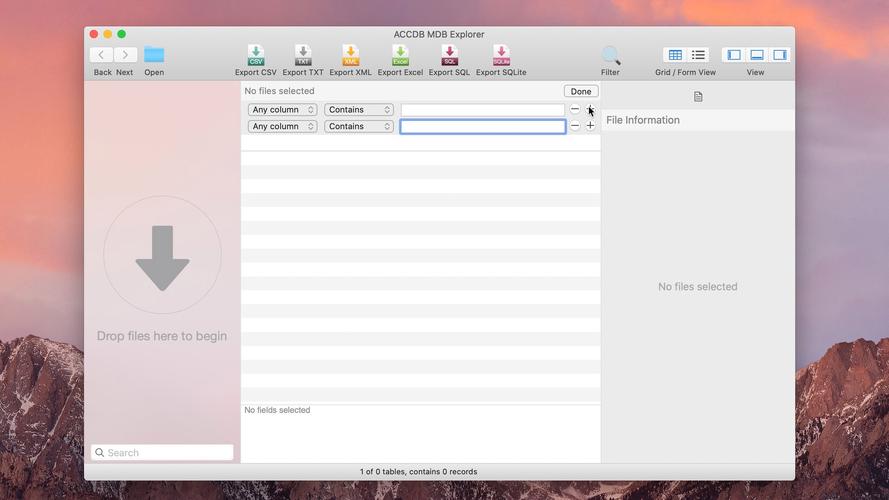Focus the second filter text field
Screen dimensions: 889x500
click(x=482, y=126)
